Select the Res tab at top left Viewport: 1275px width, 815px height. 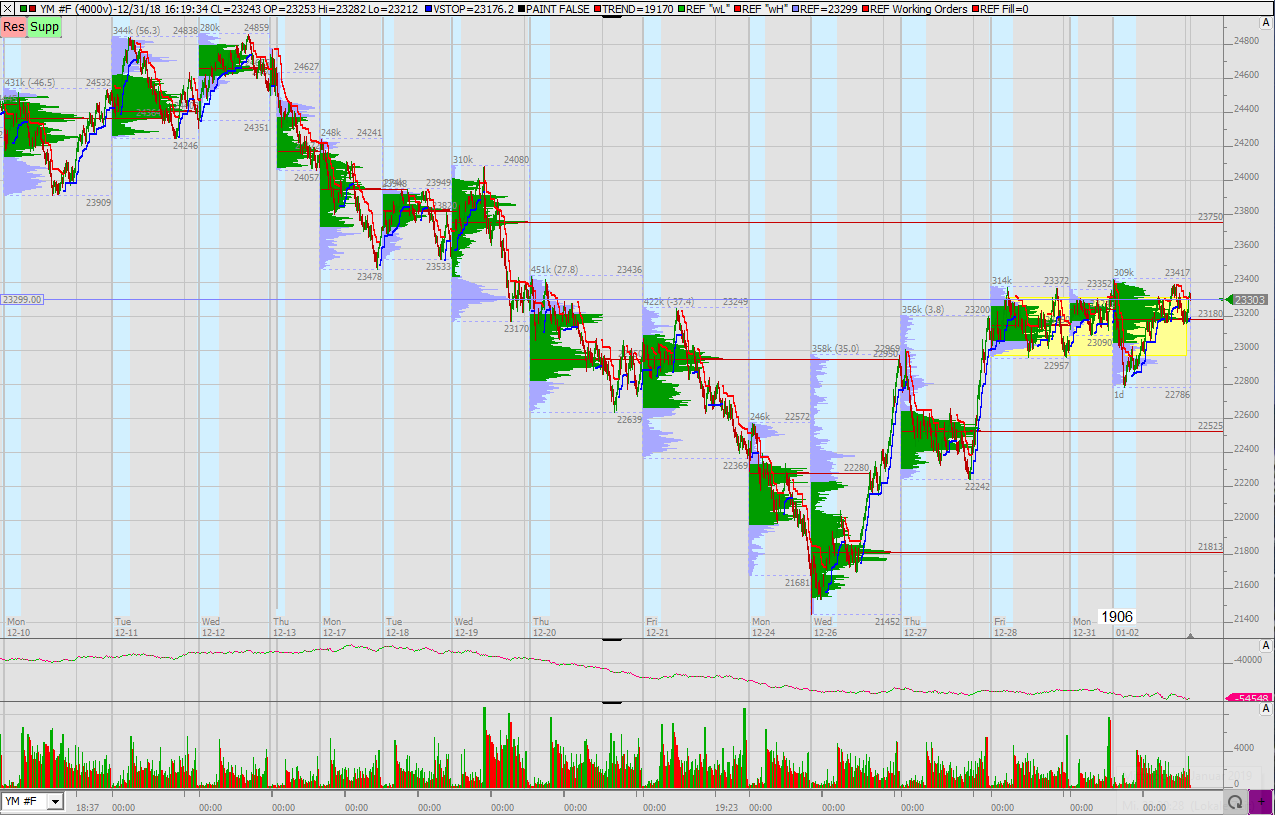point(13,27)
